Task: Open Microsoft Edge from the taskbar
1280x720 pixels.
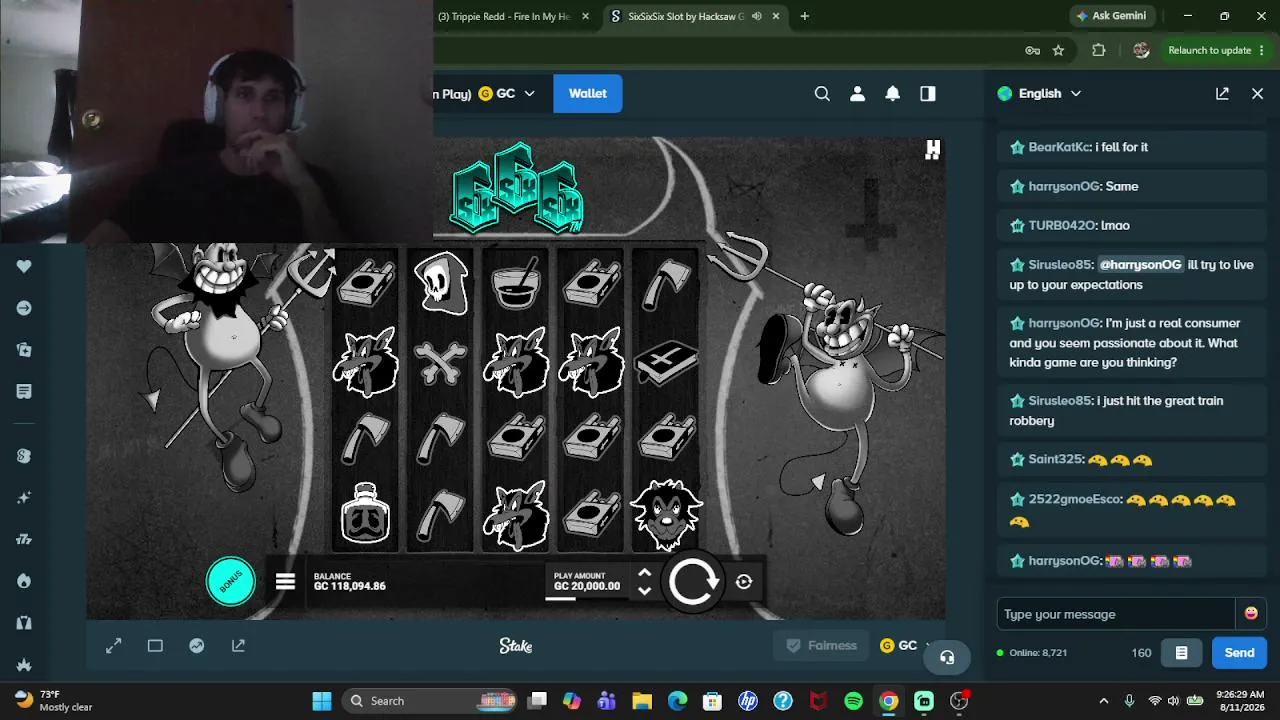Action: pos(677,701)
